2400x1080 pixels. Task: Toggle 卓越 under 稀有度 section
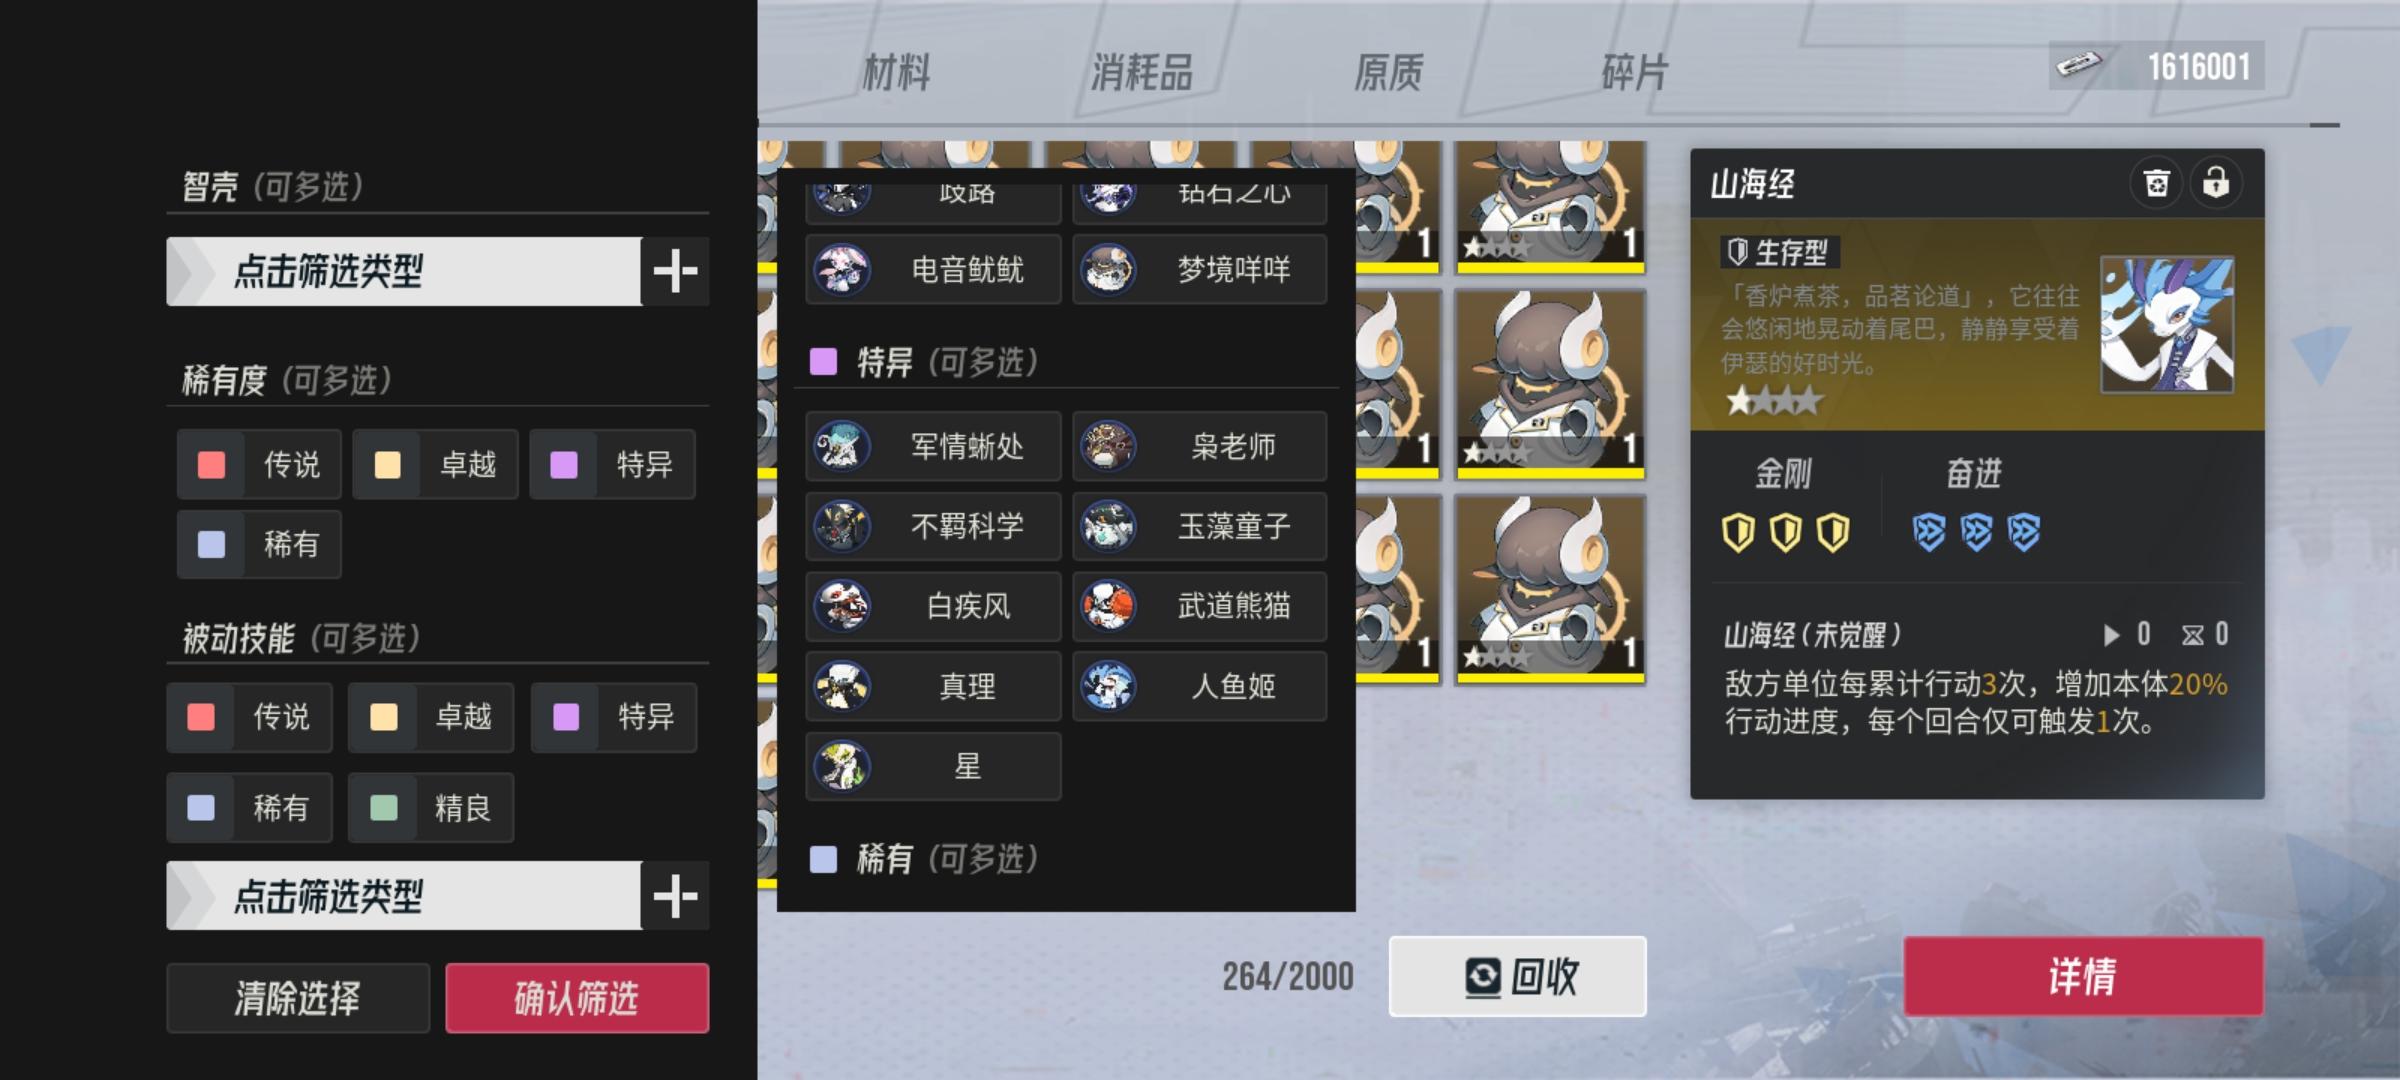[435, 464]
